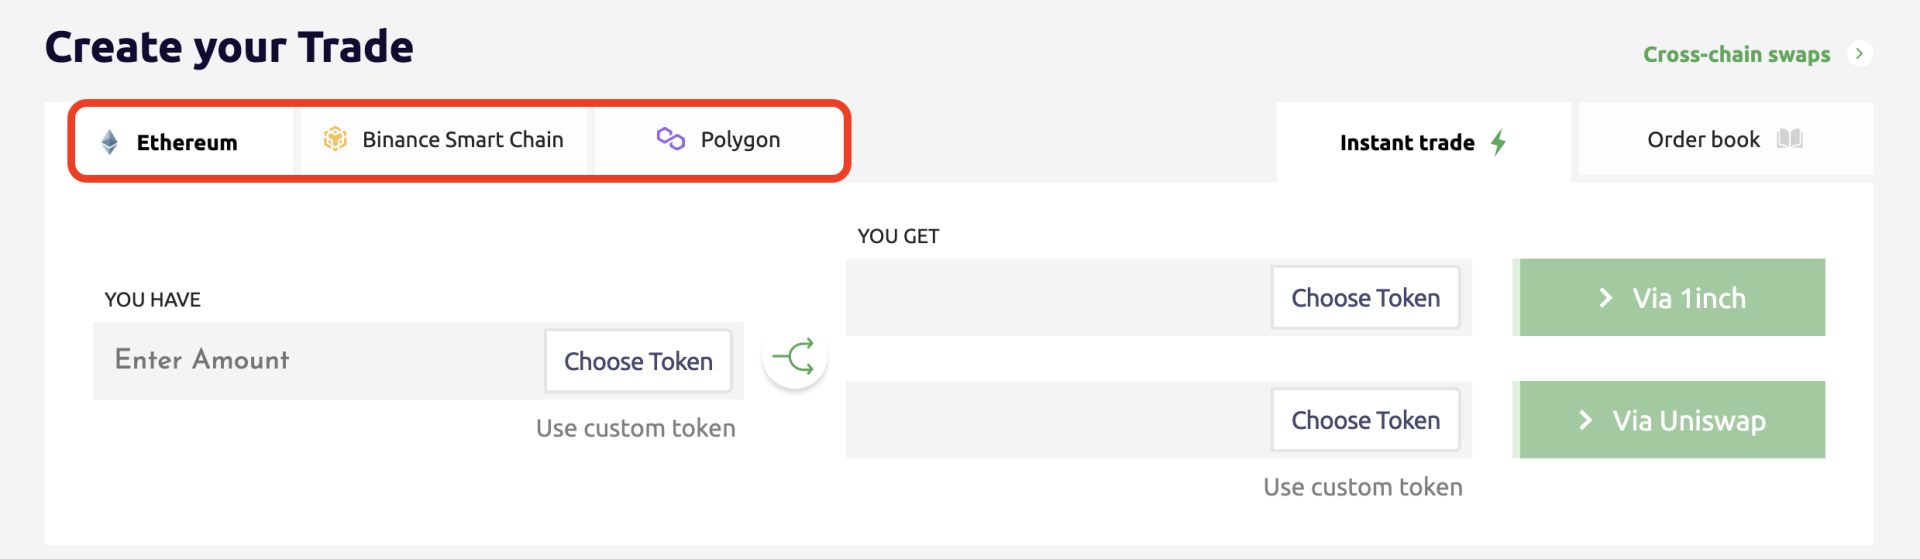Switch to the Ethereum network tab
This screenshot has height=559, width=1920.
[184, 142]
